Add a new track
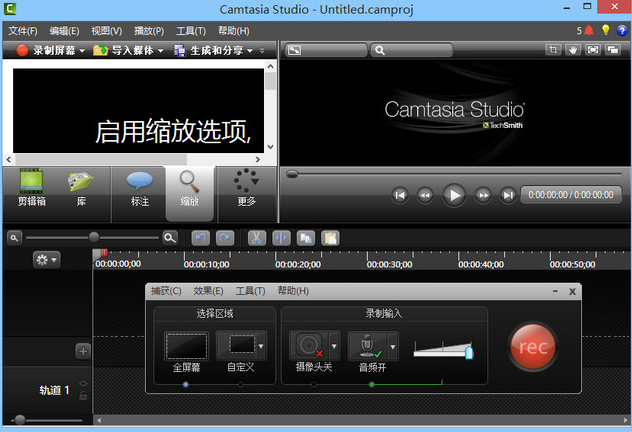The image size is (632, 432). tap(83, 351)
